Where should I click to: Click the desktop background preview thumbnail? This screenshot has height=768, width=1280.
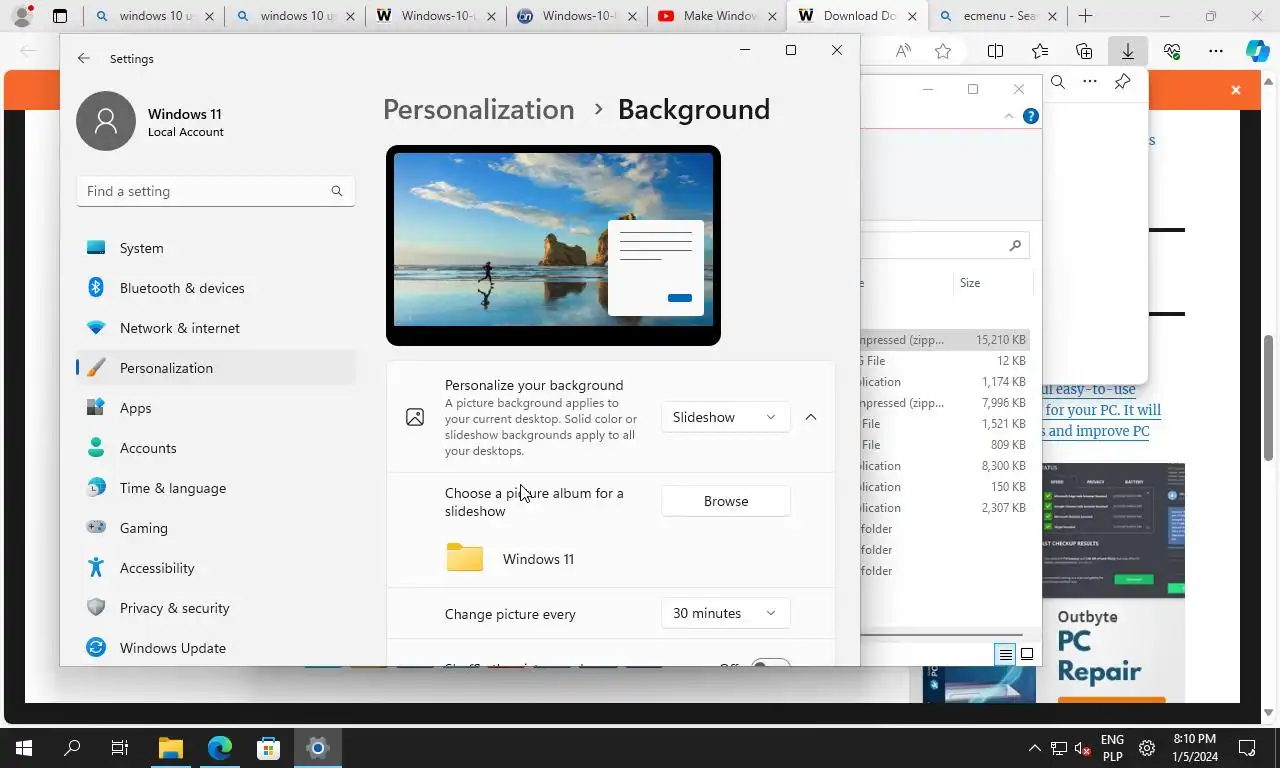tap(553, 246)
